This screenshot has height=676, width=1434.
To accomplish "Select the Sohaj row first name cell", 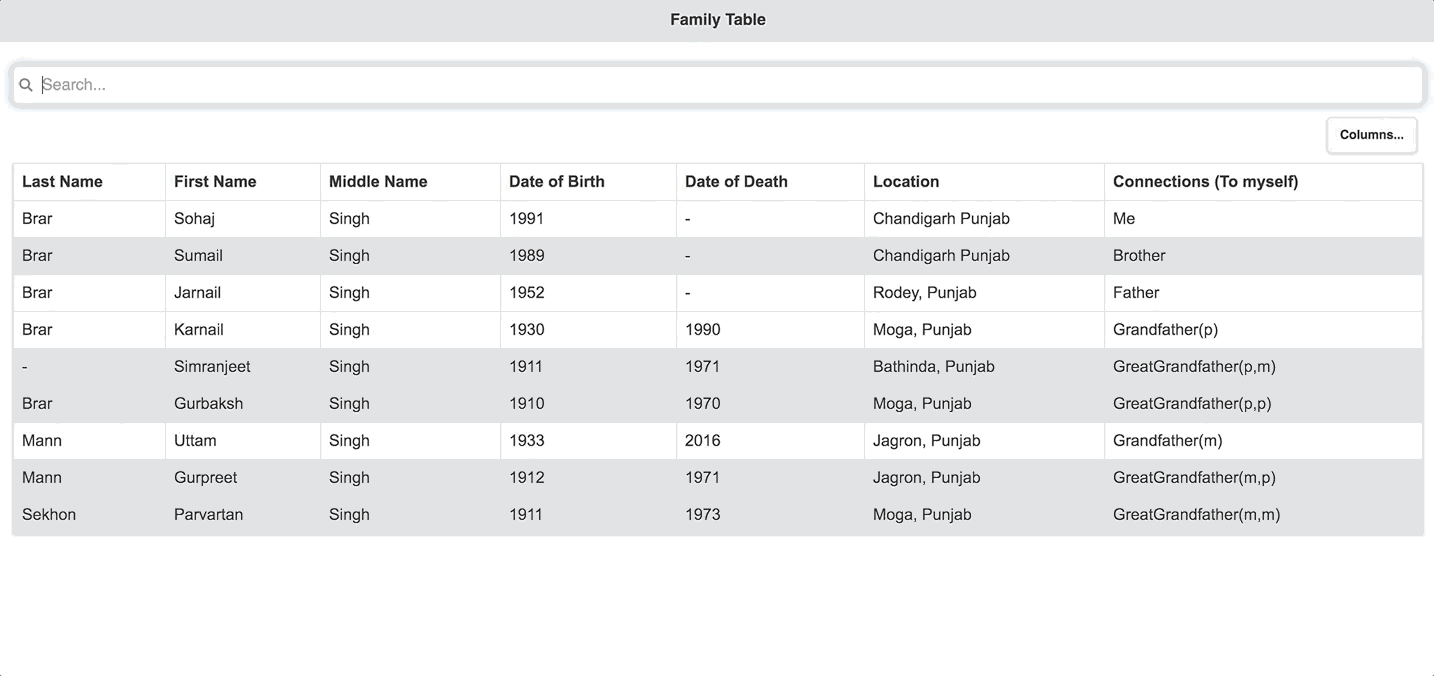I will point(195,219).
